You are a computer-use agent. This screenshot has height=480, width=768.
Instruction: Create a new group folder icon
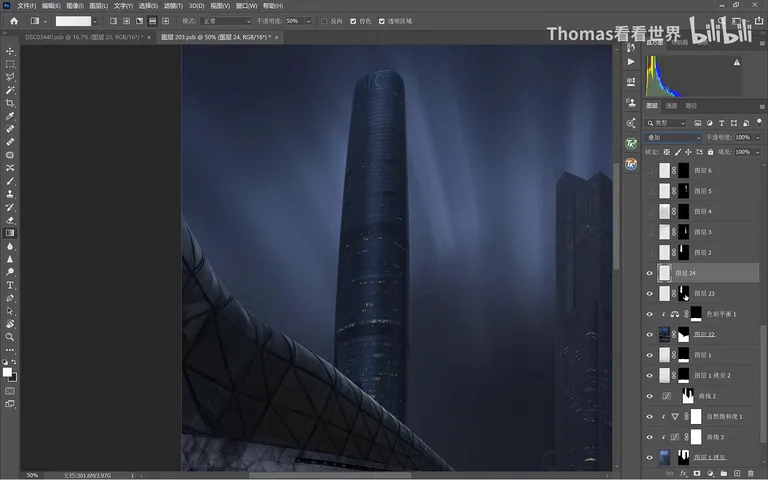point(723,473)
